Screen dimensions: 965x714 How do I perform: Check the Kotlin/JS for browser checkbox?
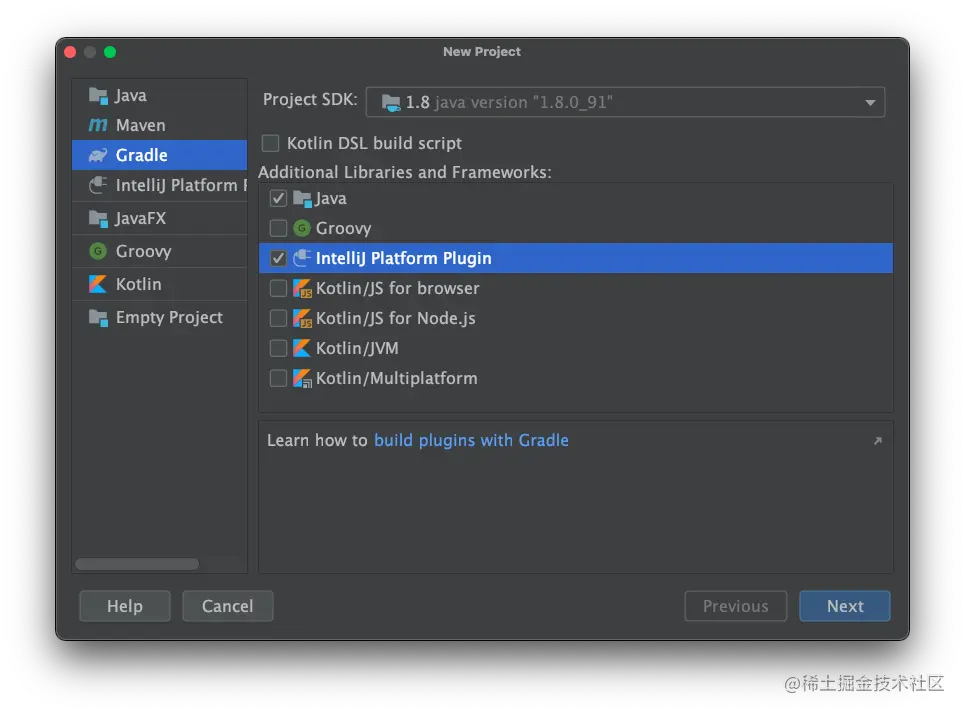(x=278, y=289)
